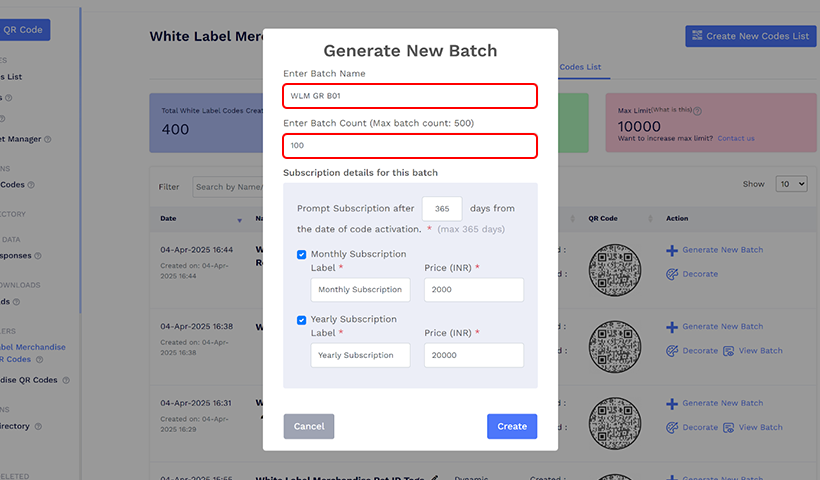Image resolution: width=820 pixels, height=480 pixels.
Task: Uncheck the Monthly Subscription checkbox
Action: 302,254
